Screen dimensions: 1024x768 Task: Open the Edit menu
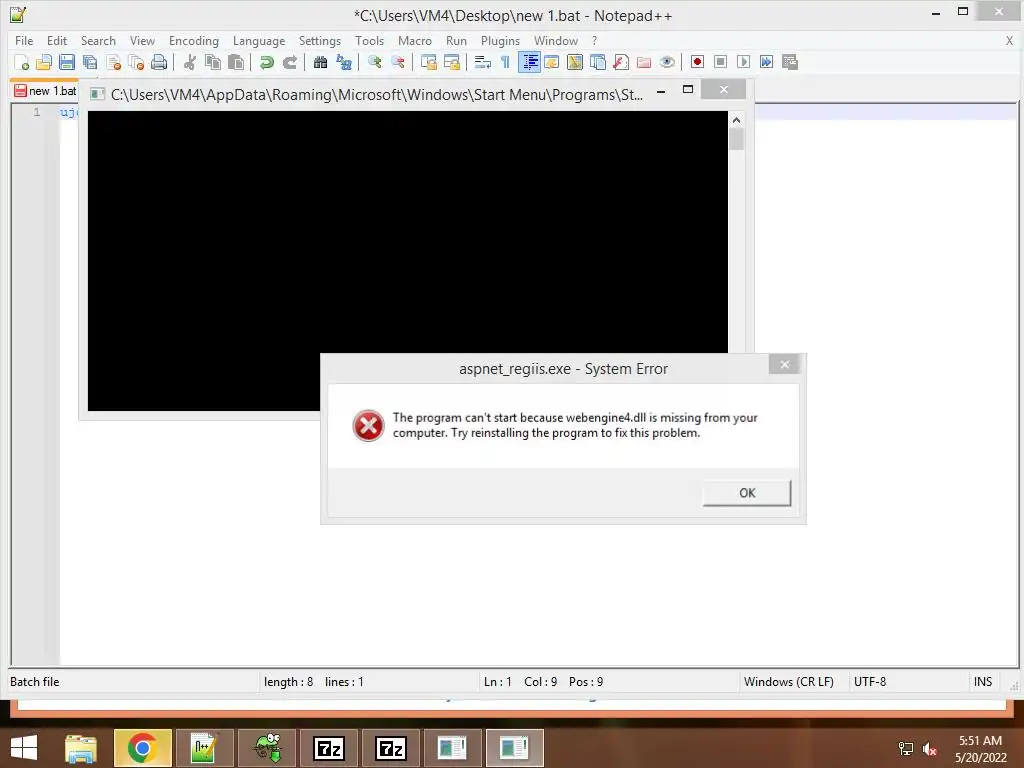[x=57, y=40]
